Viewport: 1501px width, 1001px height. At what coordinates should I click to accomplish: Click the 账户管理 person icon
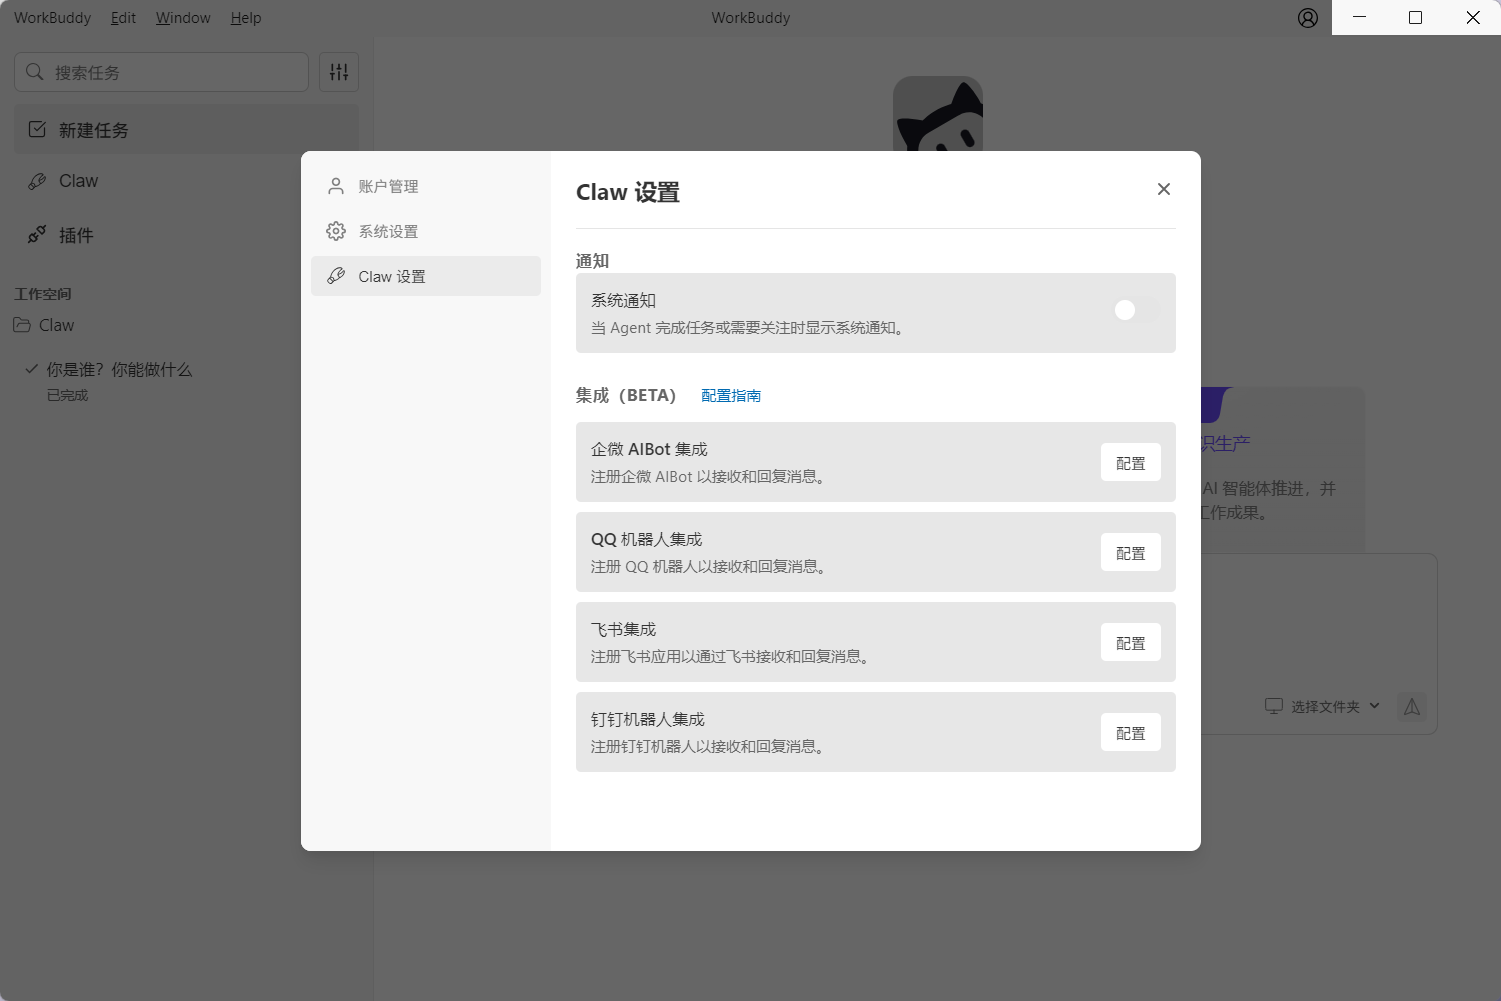(x=336, y=186)
